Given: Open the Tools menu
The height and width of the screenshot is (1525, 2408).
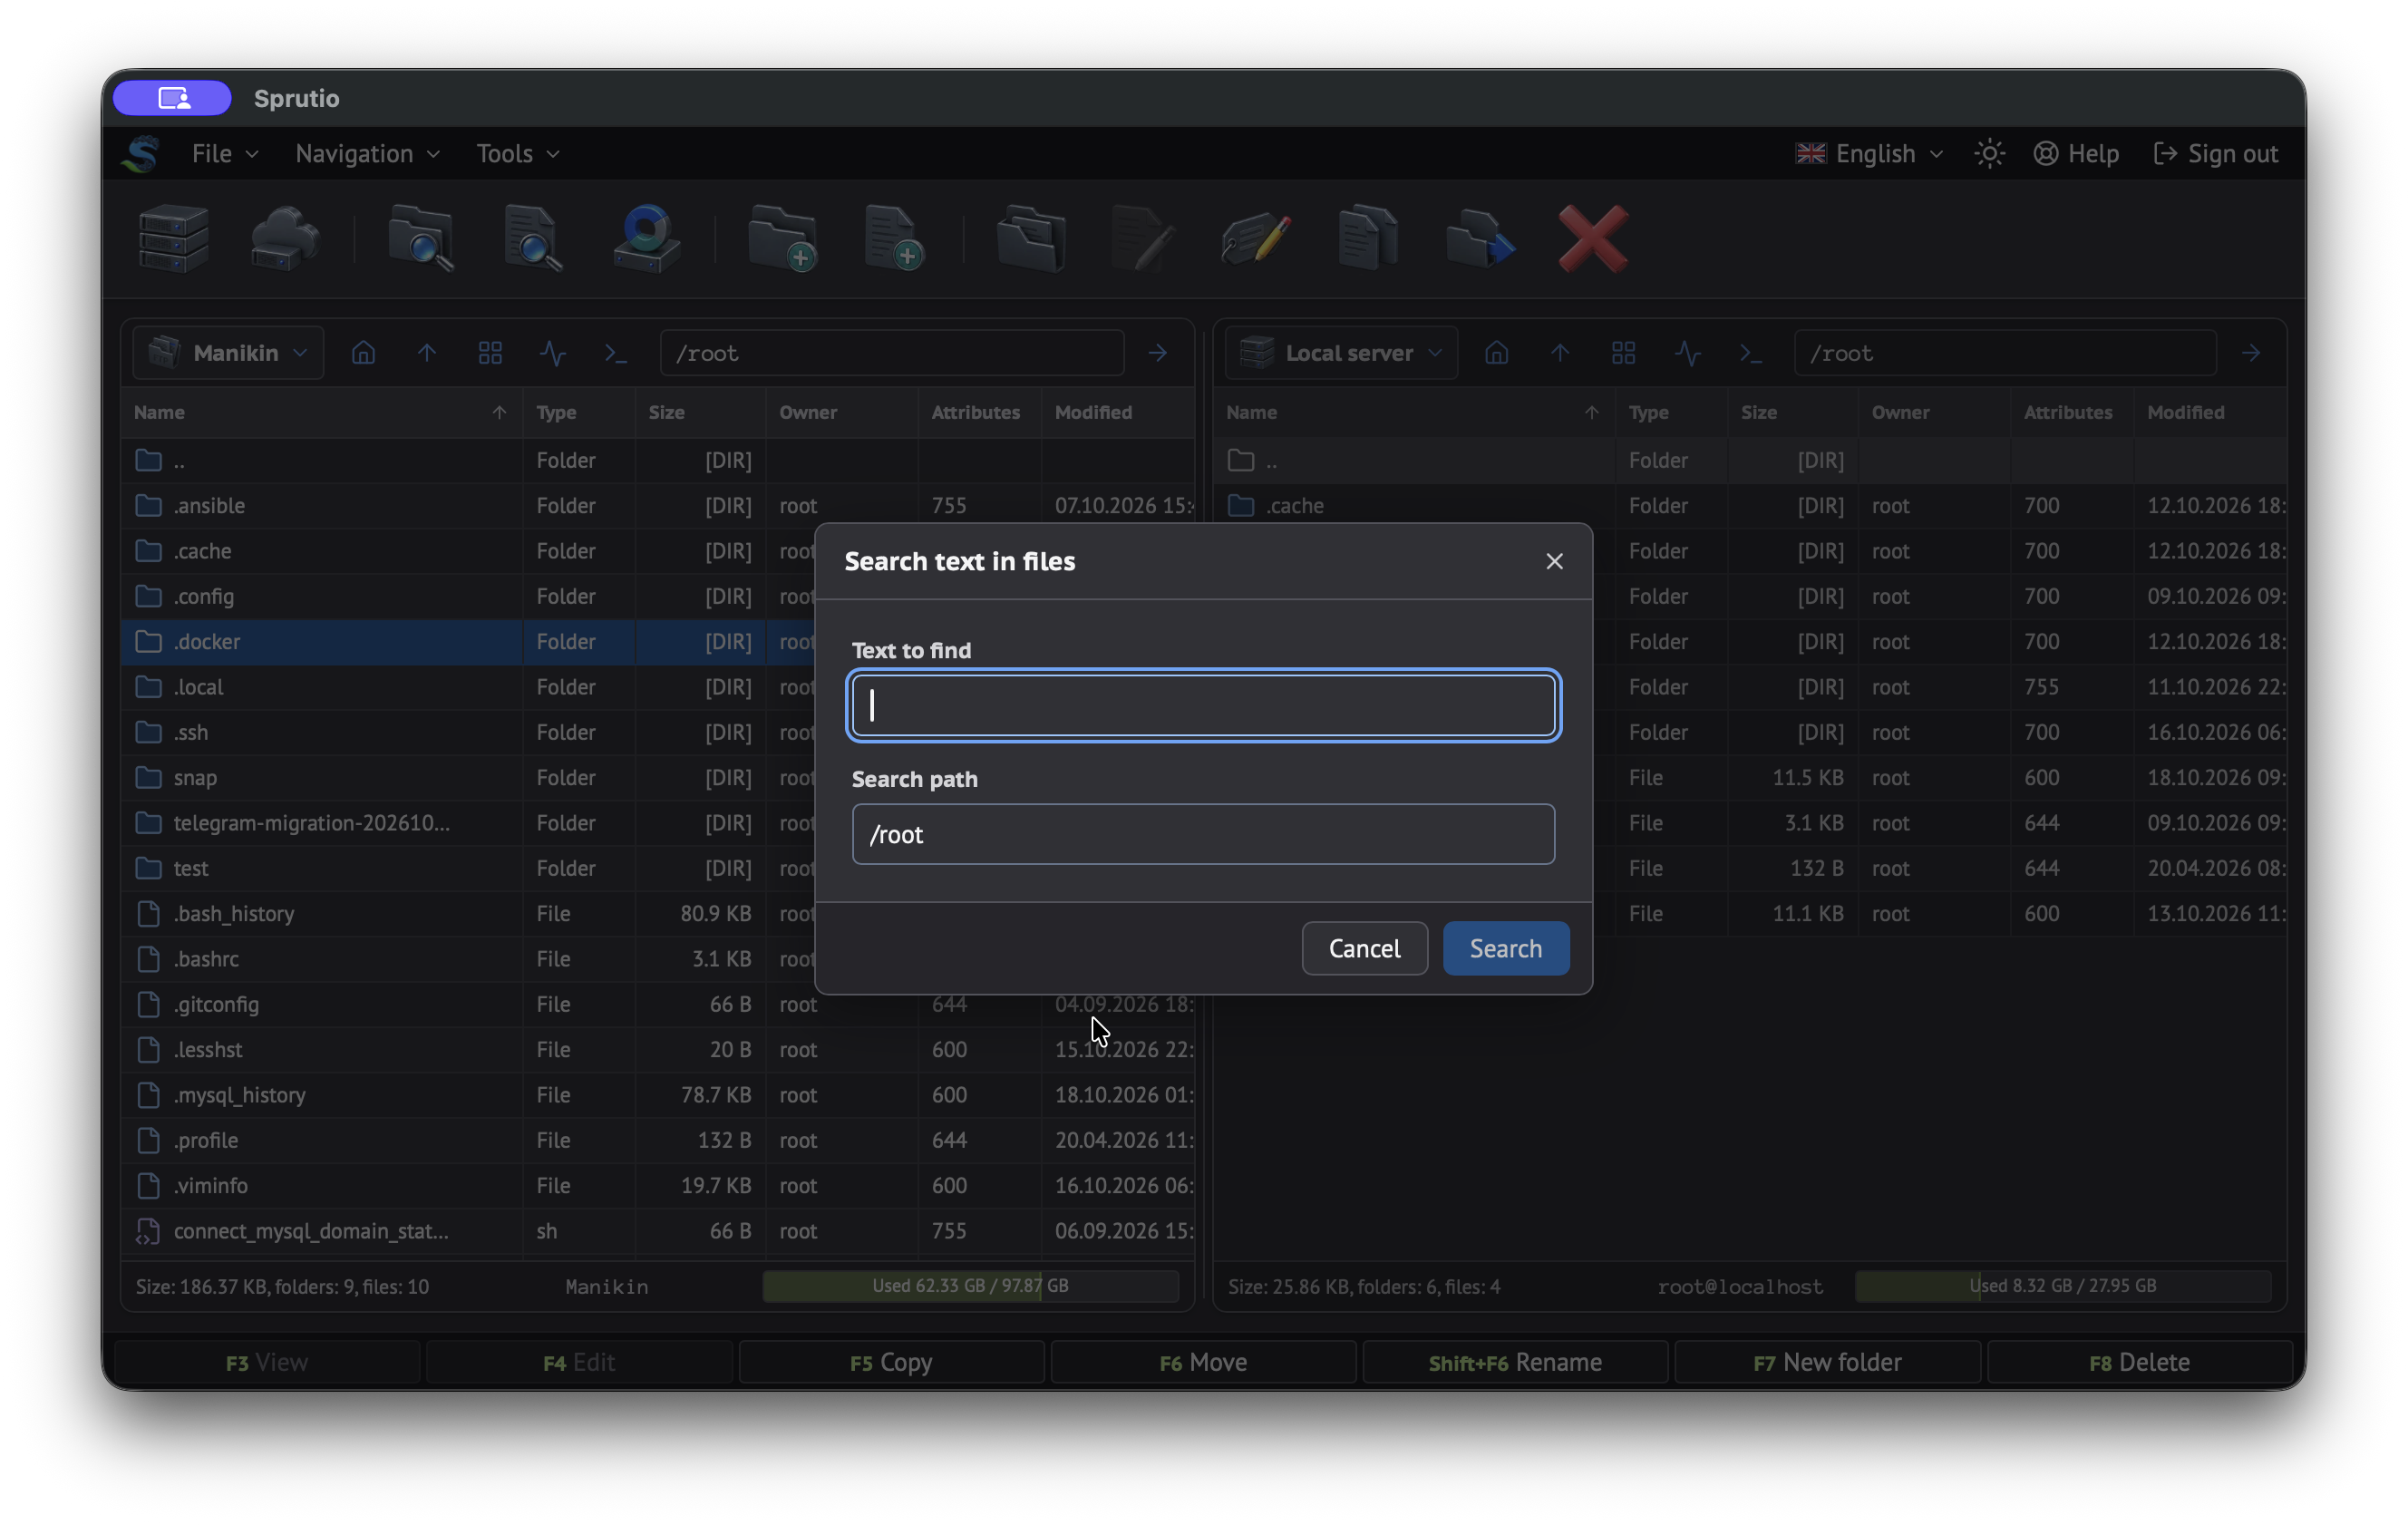Looking at the screenshot, I should pos(517,153).
